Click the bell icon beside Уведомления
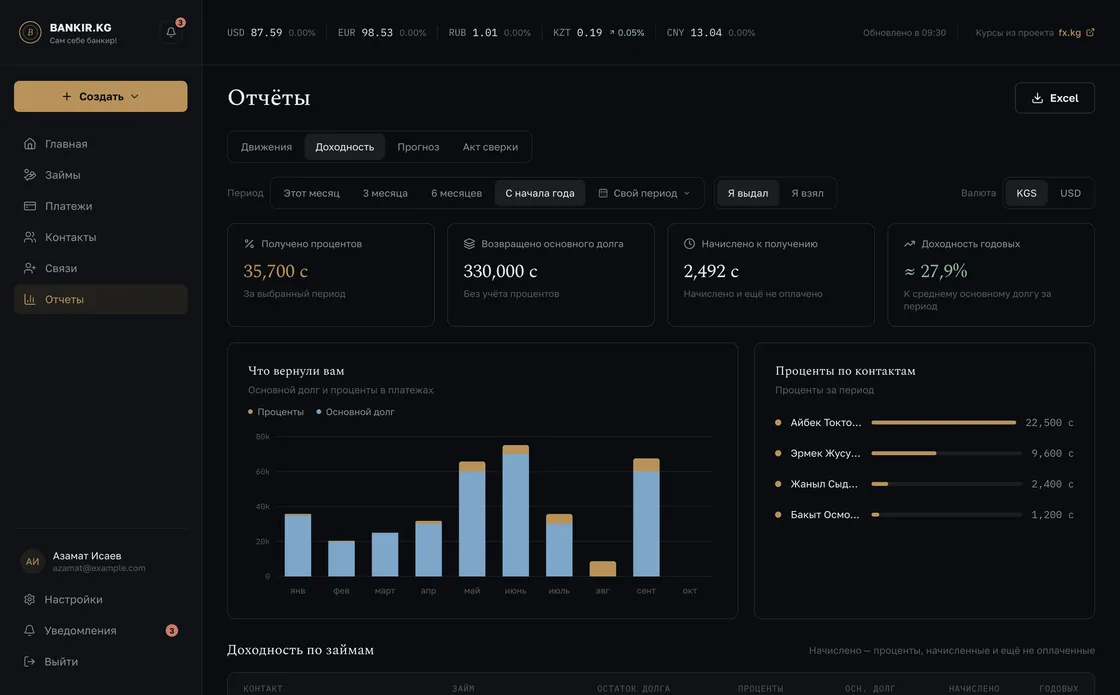This screenshot has height=695, width=1120. click(29, 631)
